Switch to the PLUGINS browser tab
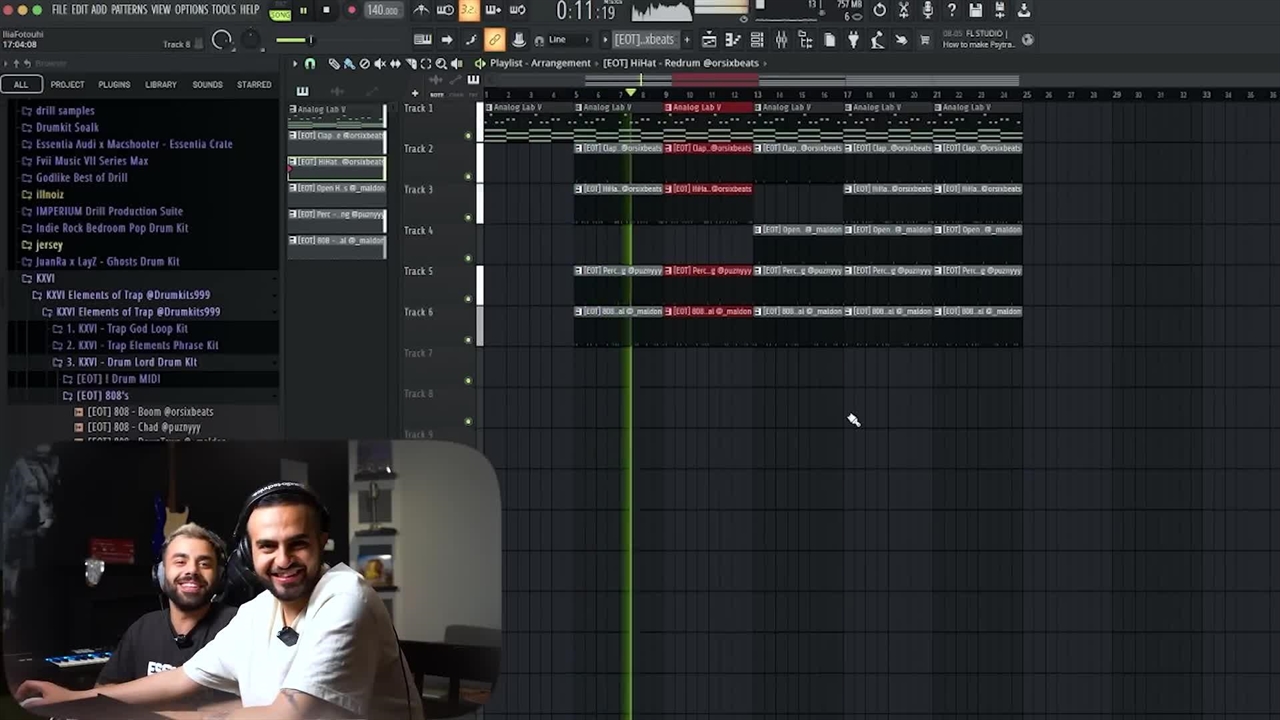 [x=114, y=84]
